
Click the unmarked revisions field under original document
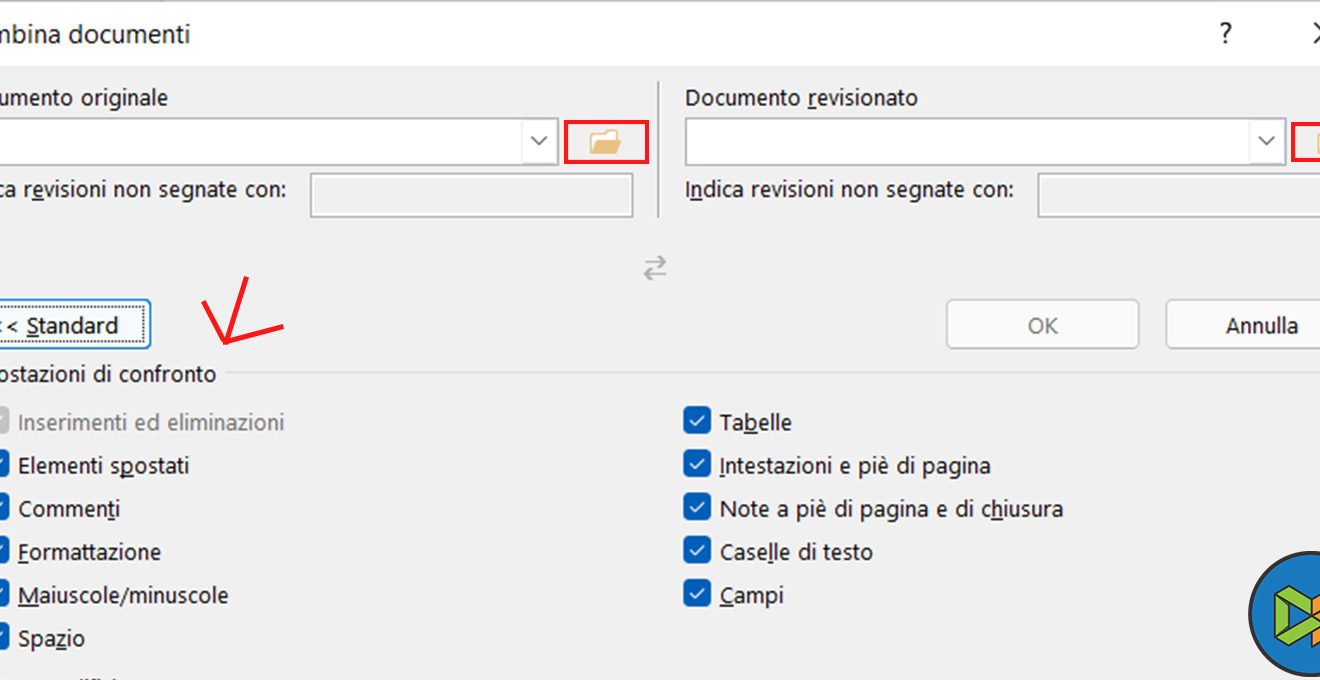471,195
